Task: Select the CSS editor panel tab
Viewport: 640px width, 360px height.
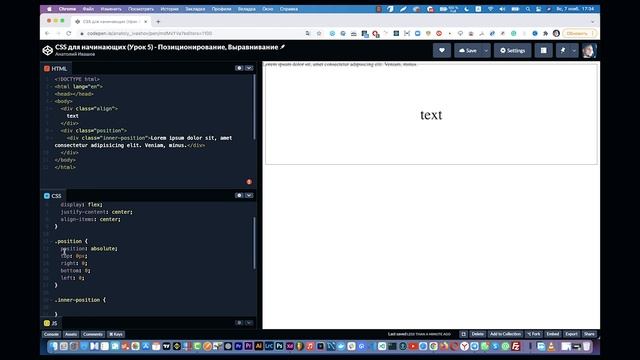Action: (x=53, y=196)
